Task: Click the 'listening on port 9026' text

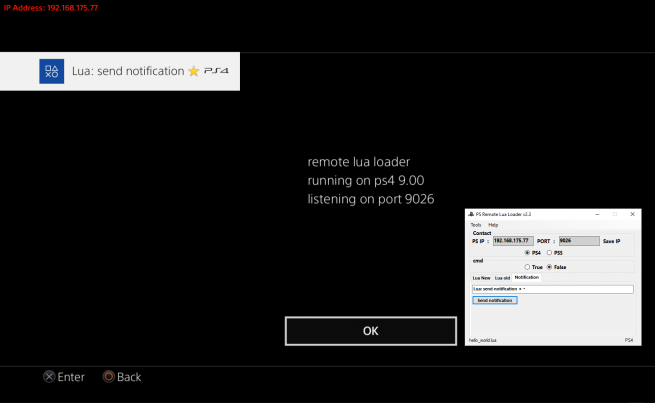Action: 371,199
